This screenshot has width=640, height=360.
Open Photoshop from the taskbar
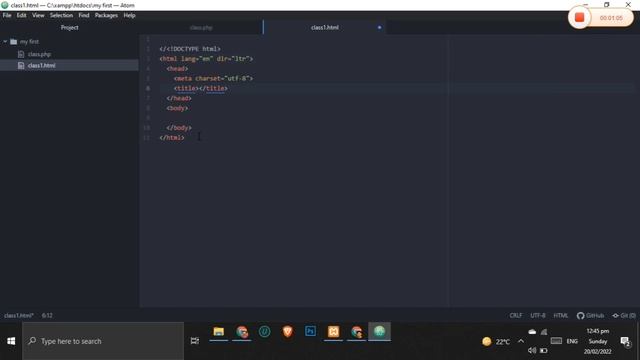pyautogui.click(x=310, y=332)
